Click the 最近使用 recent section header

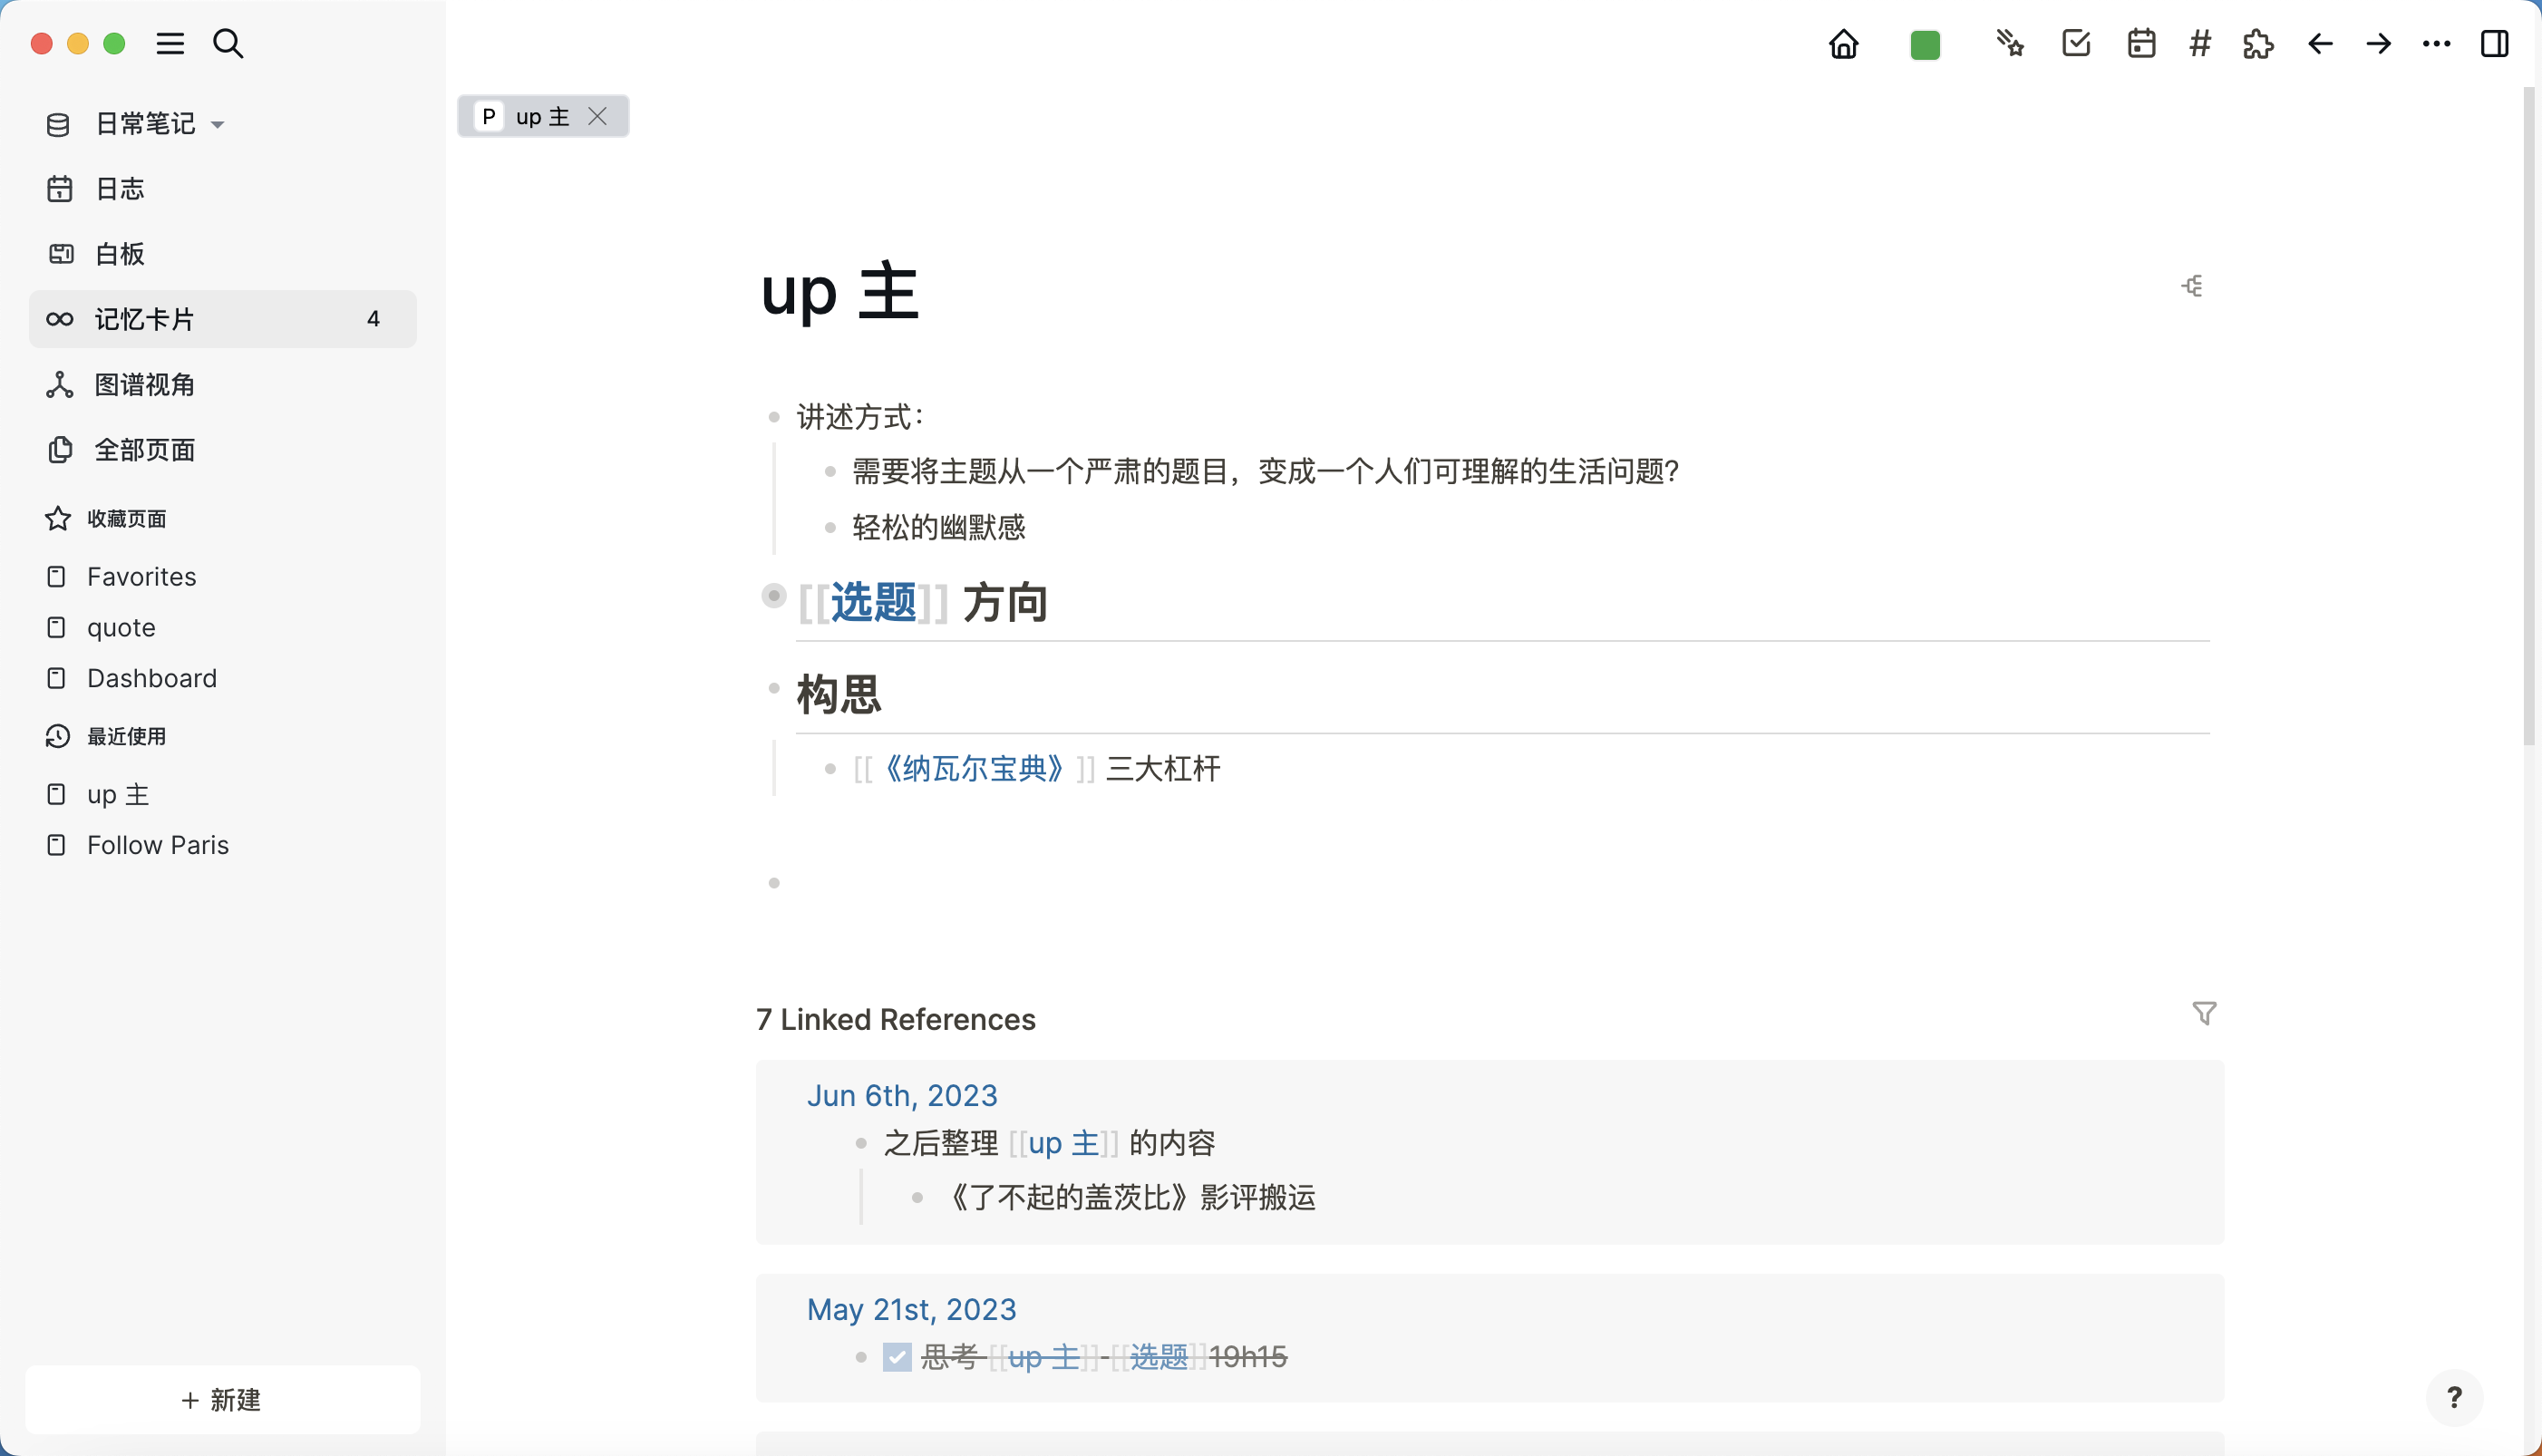pyautogui.click(x=126, y=736)
